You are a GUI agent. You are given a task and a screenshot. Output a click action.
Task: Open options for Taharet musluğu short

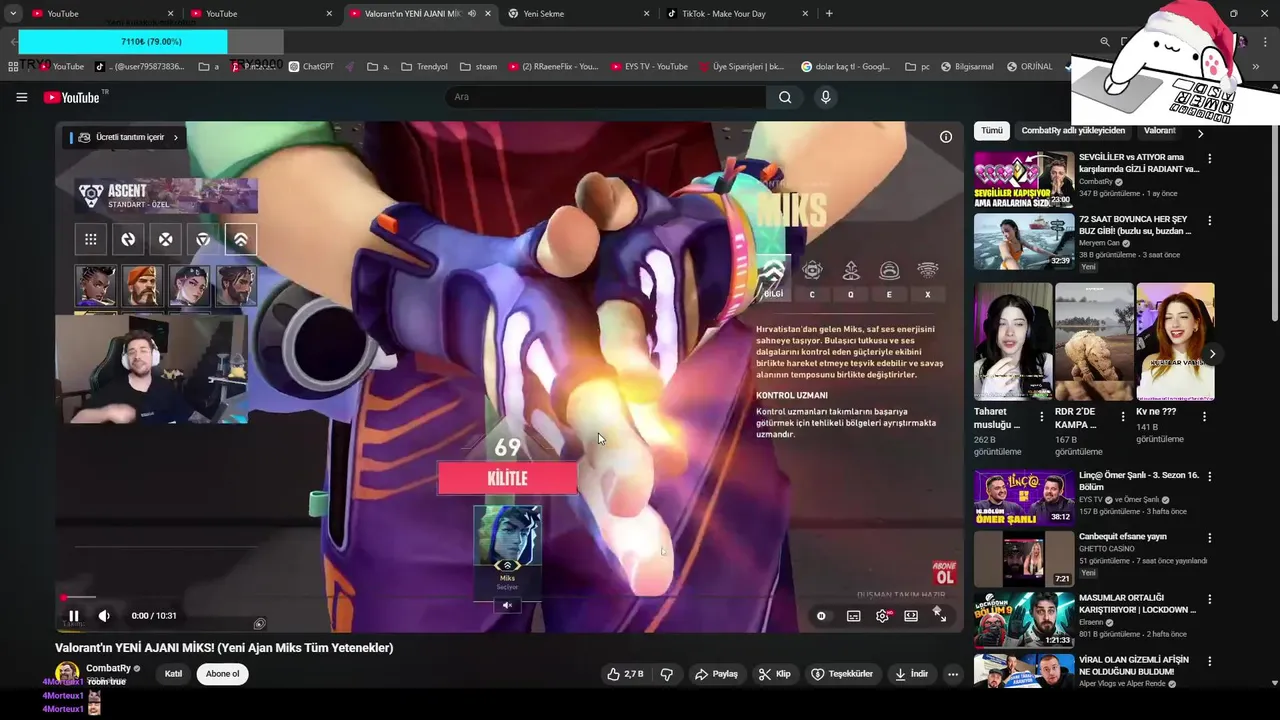(x=1042, y=417)
